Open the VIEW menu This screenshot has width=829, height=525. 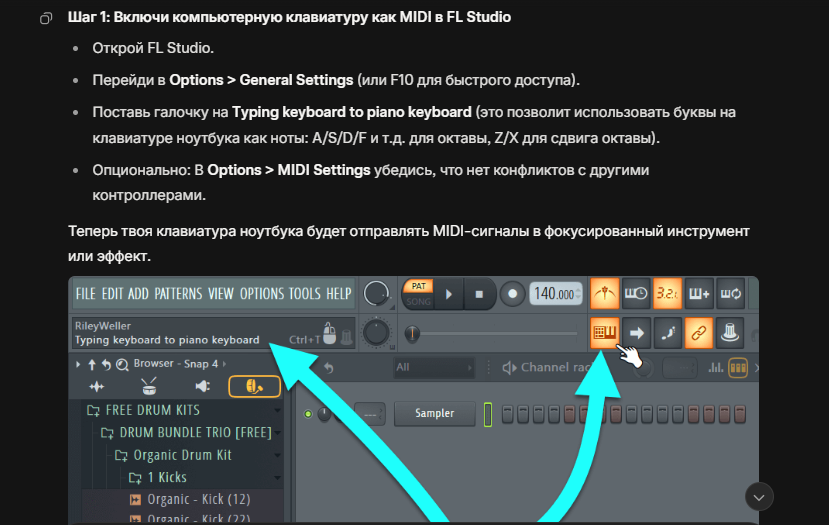(221, 293)
